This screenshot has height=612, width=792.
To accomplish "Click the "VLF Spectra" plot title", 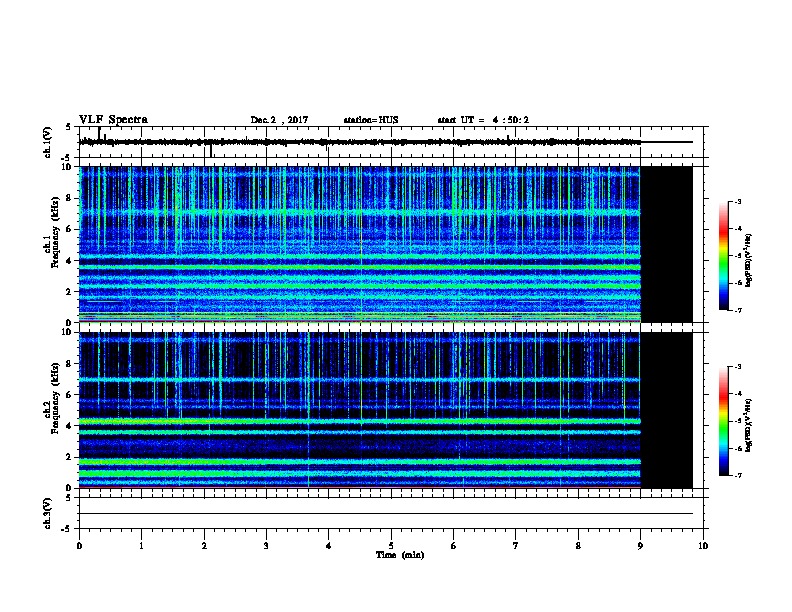I will (x=113, y=120).
